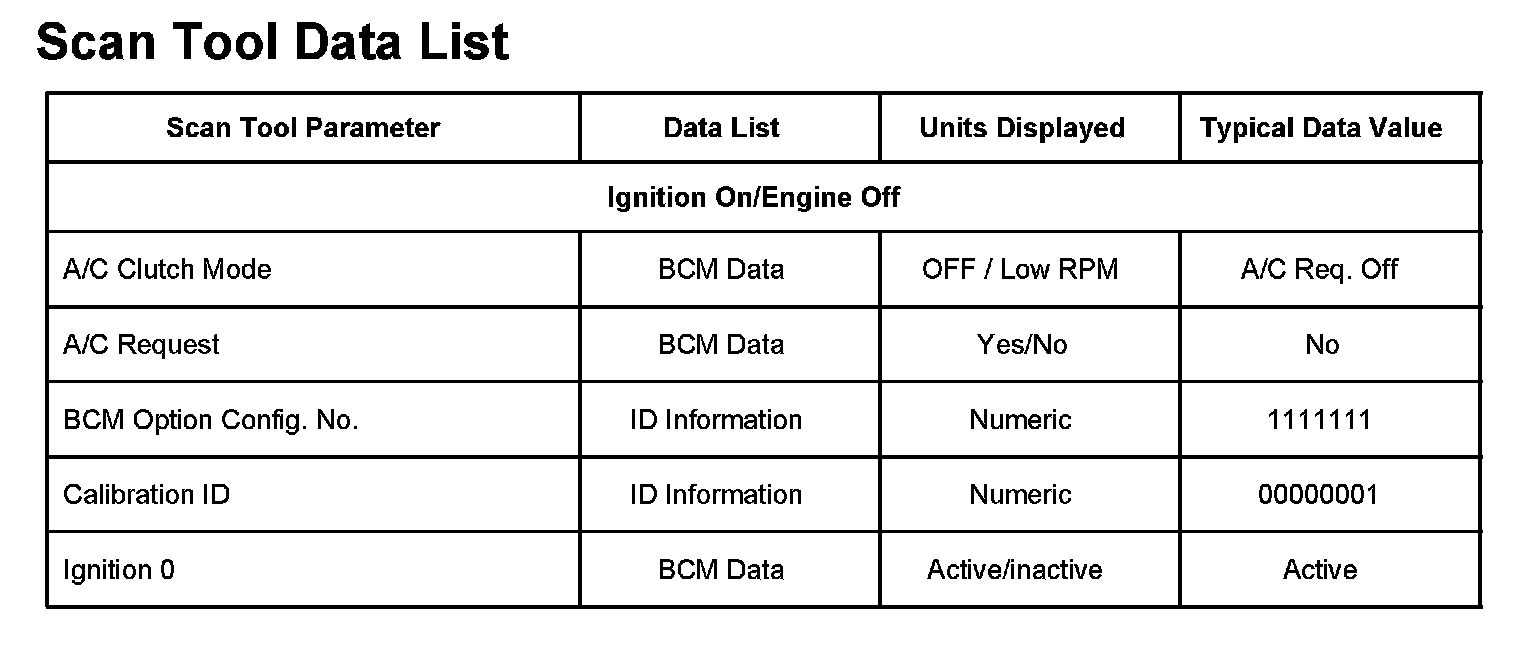
Task: Select the "OFF / Low RPM" units cell
Action: pos(1020,270)
